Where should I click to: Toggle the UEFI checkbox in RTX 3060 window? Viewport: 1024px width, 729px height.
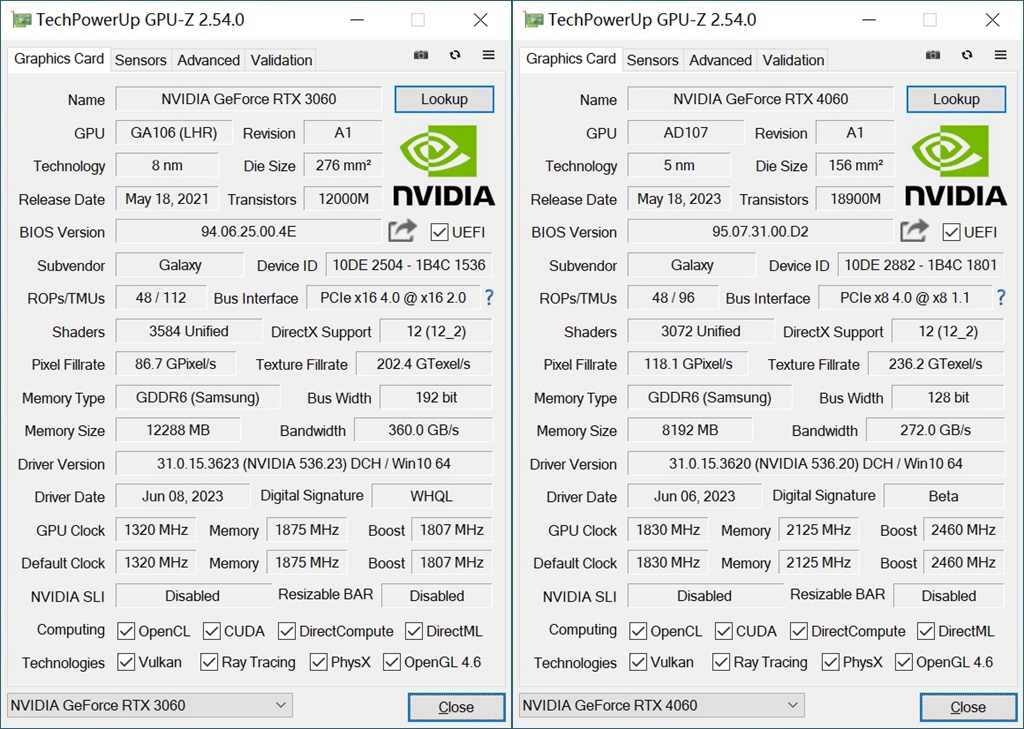(440, 232)
